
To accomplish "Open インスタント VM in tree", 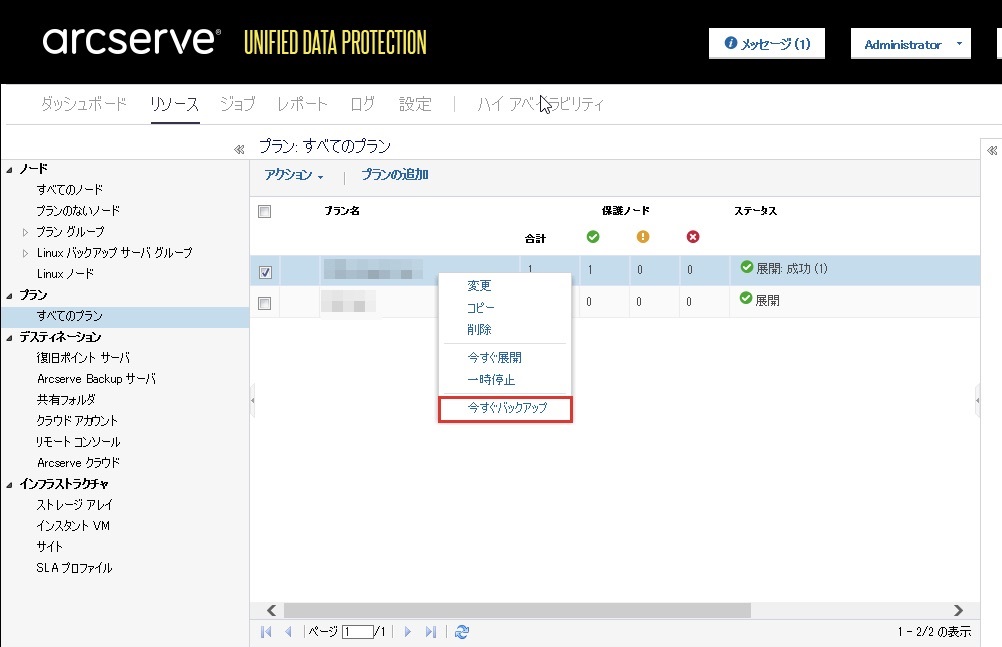I will click(73, 526).
